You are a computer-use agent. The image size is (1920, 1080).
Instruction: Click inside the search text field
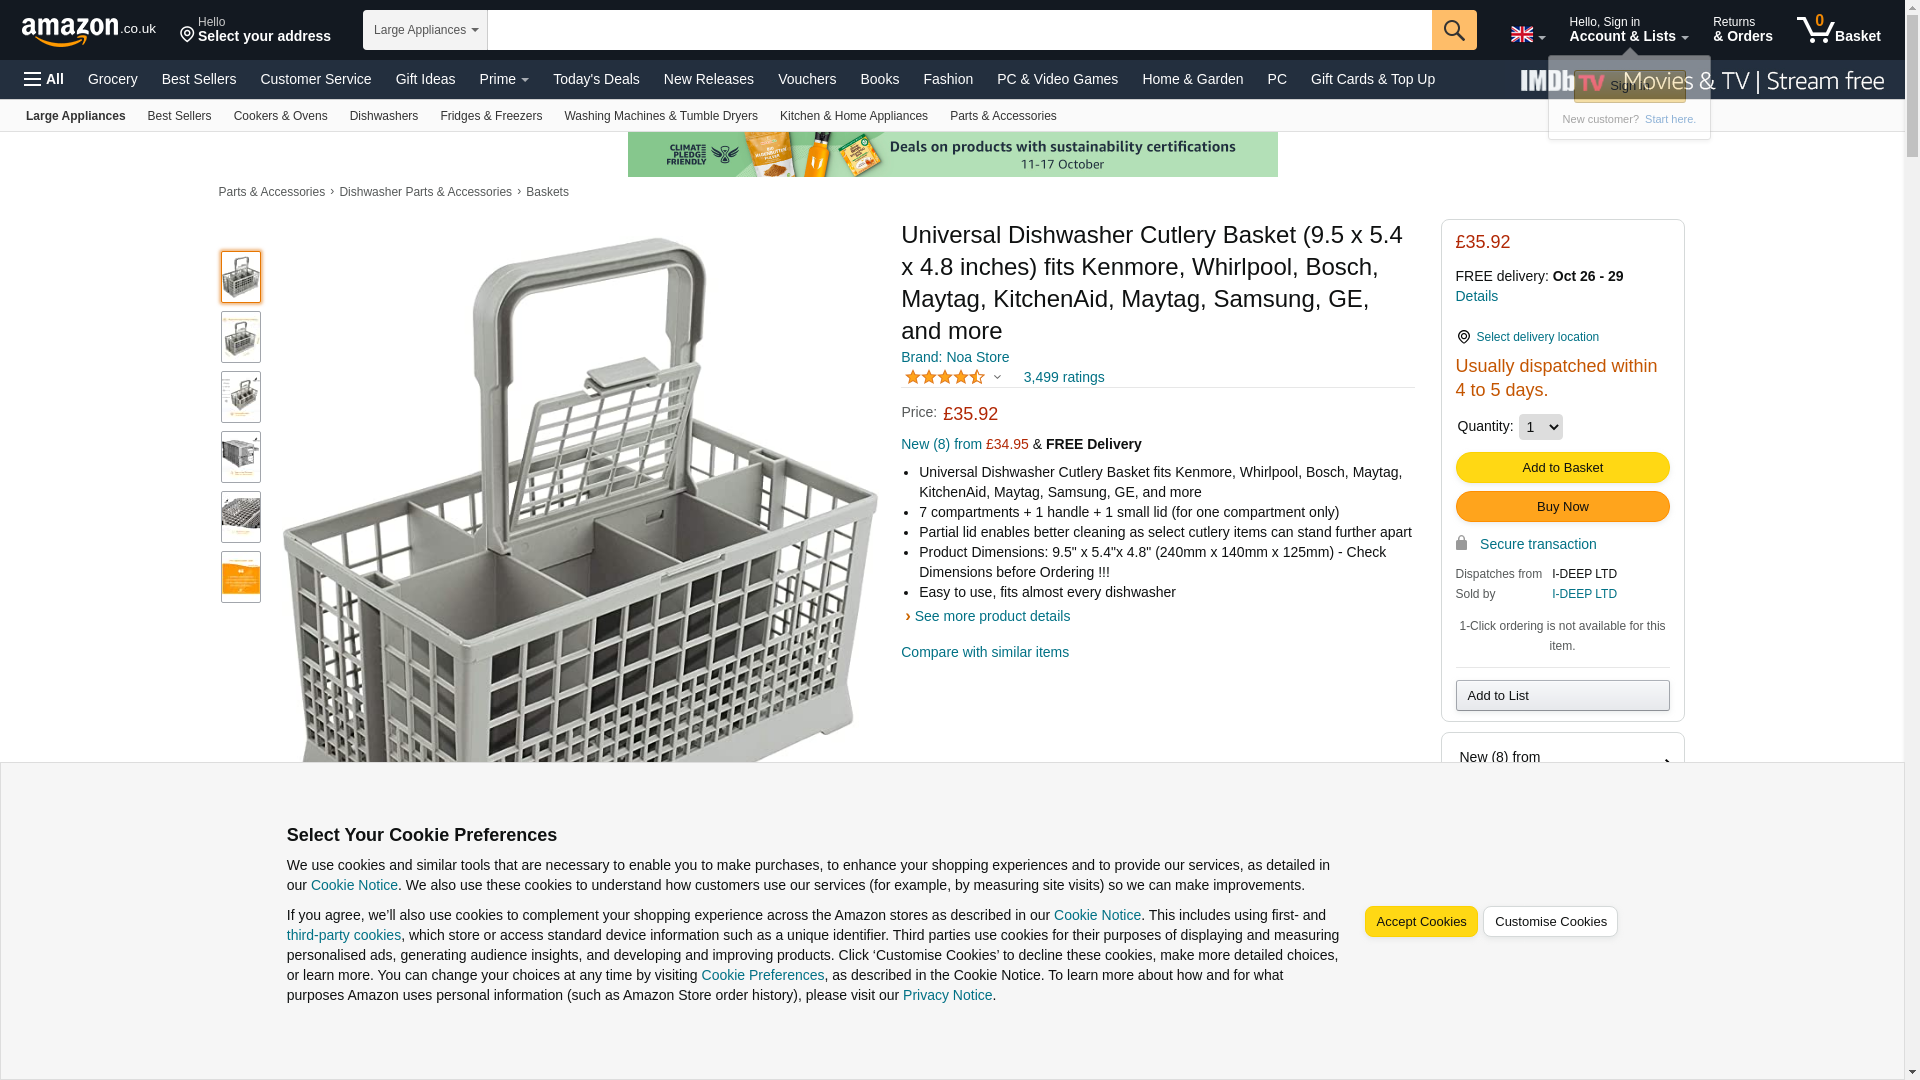coord(959,30)
